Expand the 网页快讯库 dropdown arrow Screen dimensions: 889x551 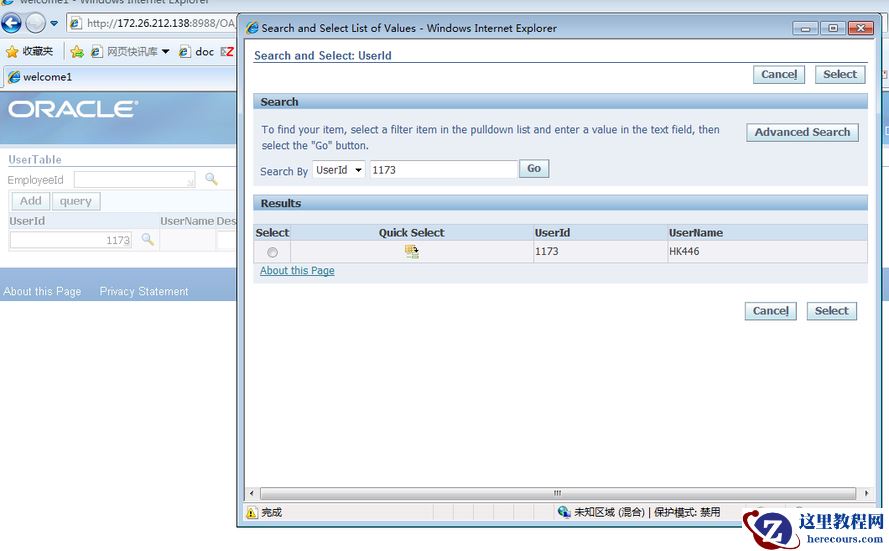tap(166, 52)
